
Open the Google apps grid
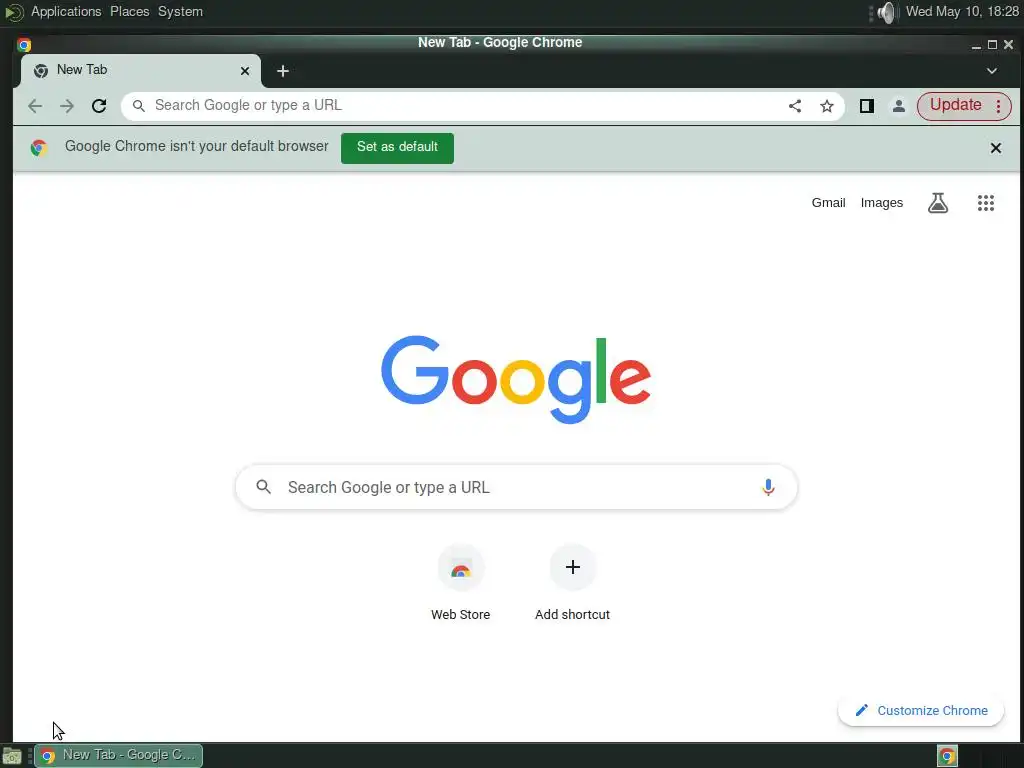[x=985, y=203]
